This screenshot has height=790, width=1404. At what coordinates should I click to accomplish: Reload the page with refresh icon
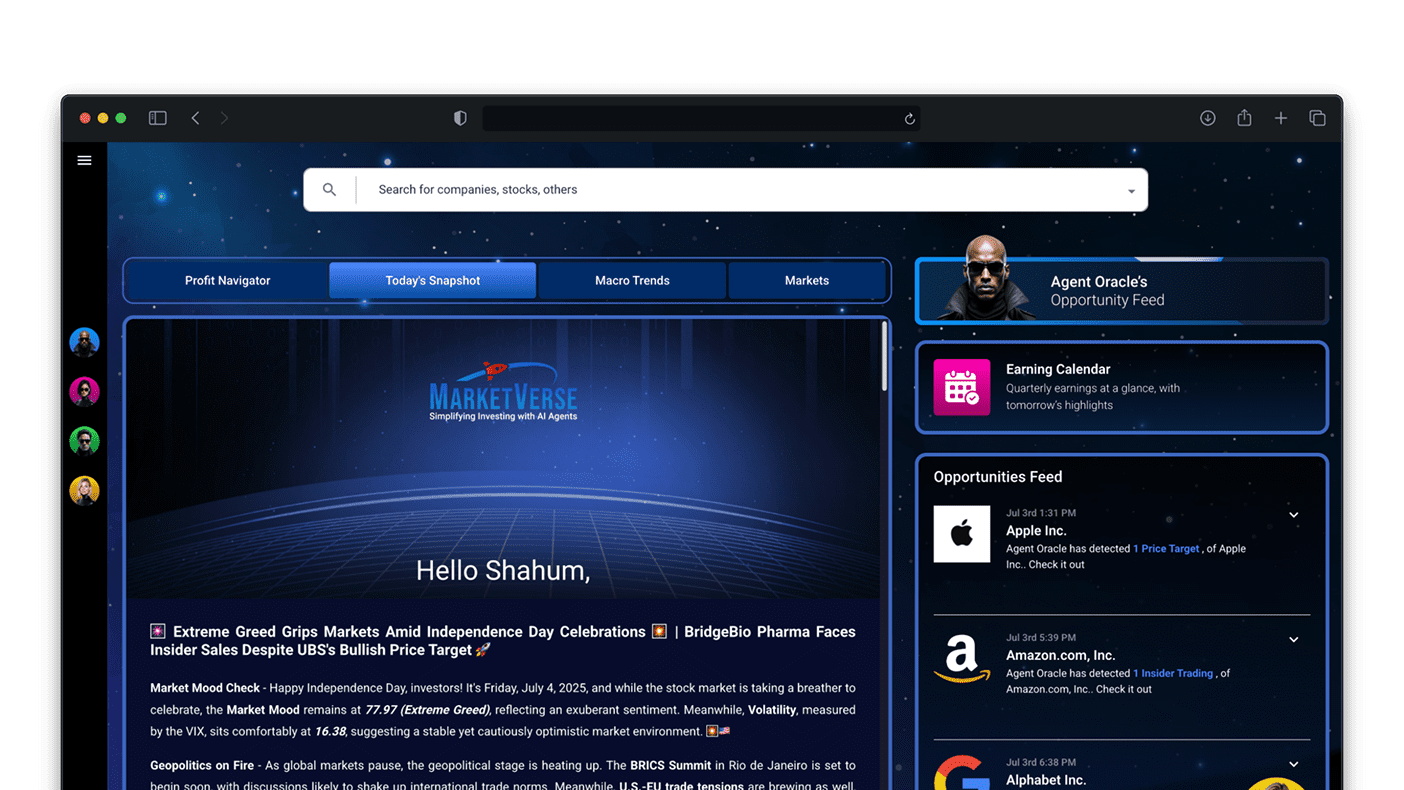coord(909,118)
